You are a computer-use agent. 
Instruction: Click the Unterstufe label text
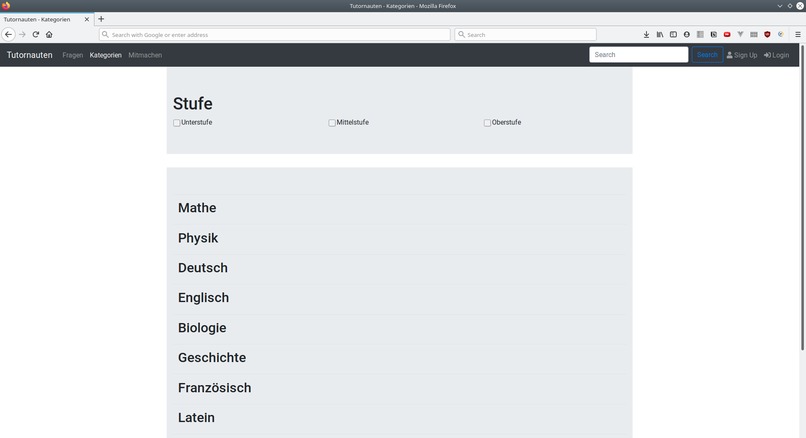tap(196, 122)
